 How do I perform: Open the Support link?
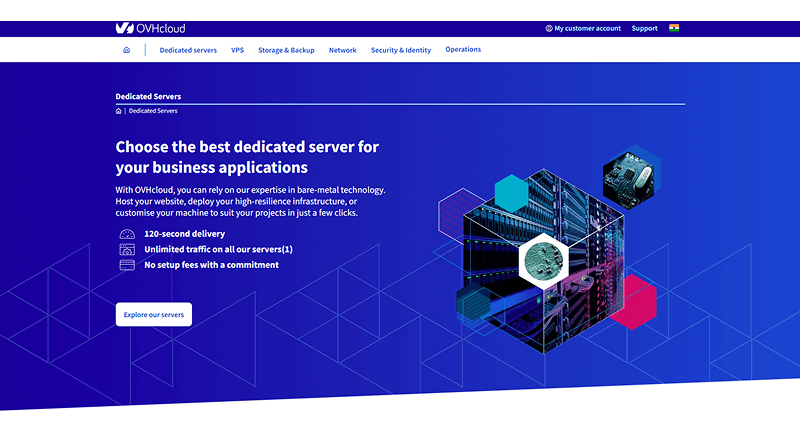644,29
